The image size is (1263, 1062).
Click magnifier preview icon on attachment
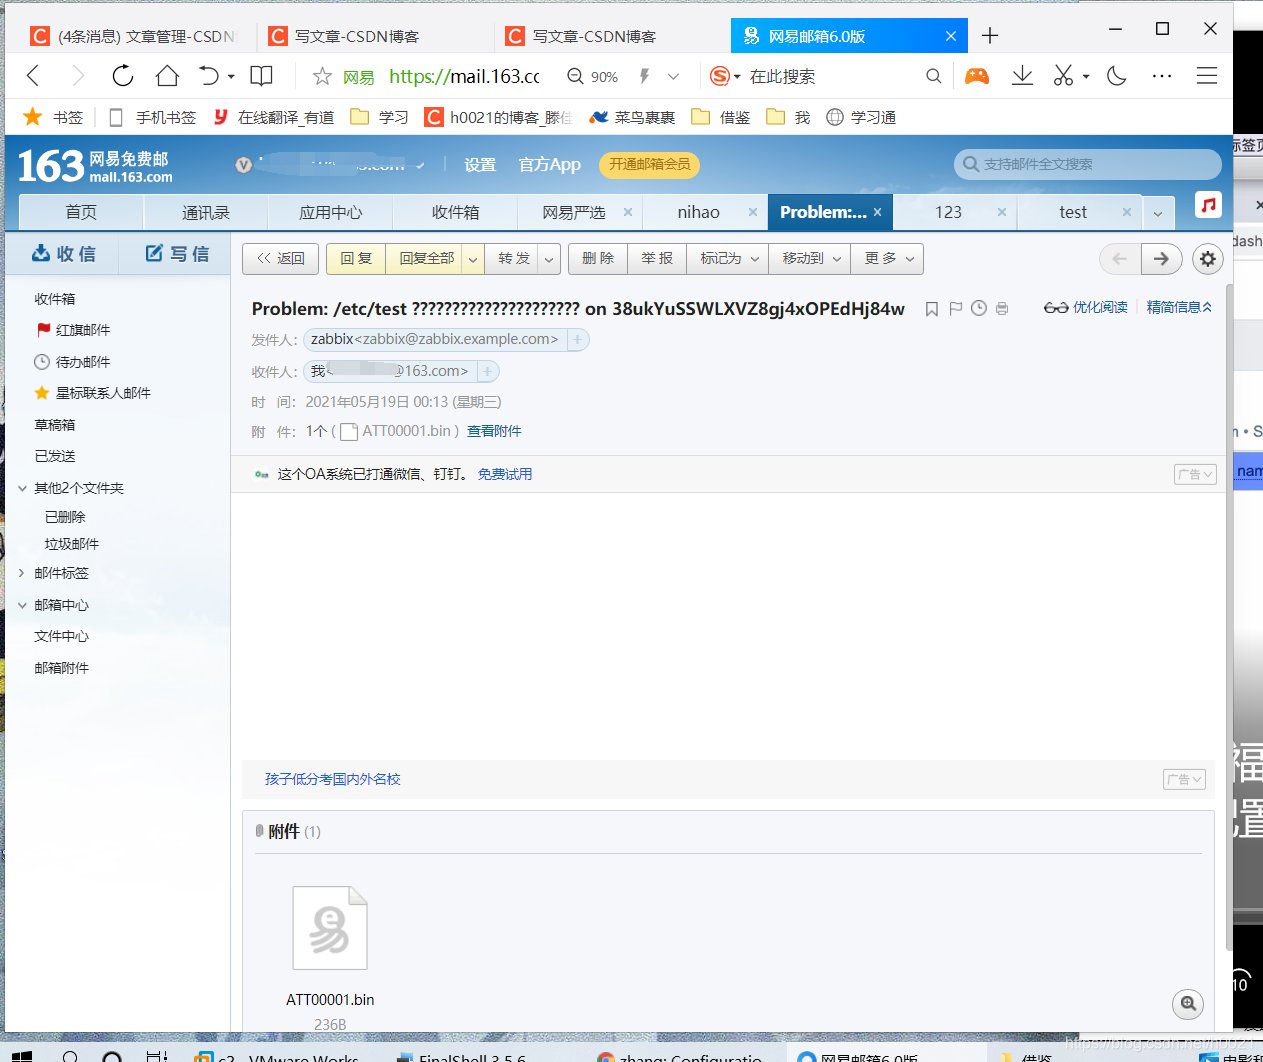[x=1188, y=1004]
